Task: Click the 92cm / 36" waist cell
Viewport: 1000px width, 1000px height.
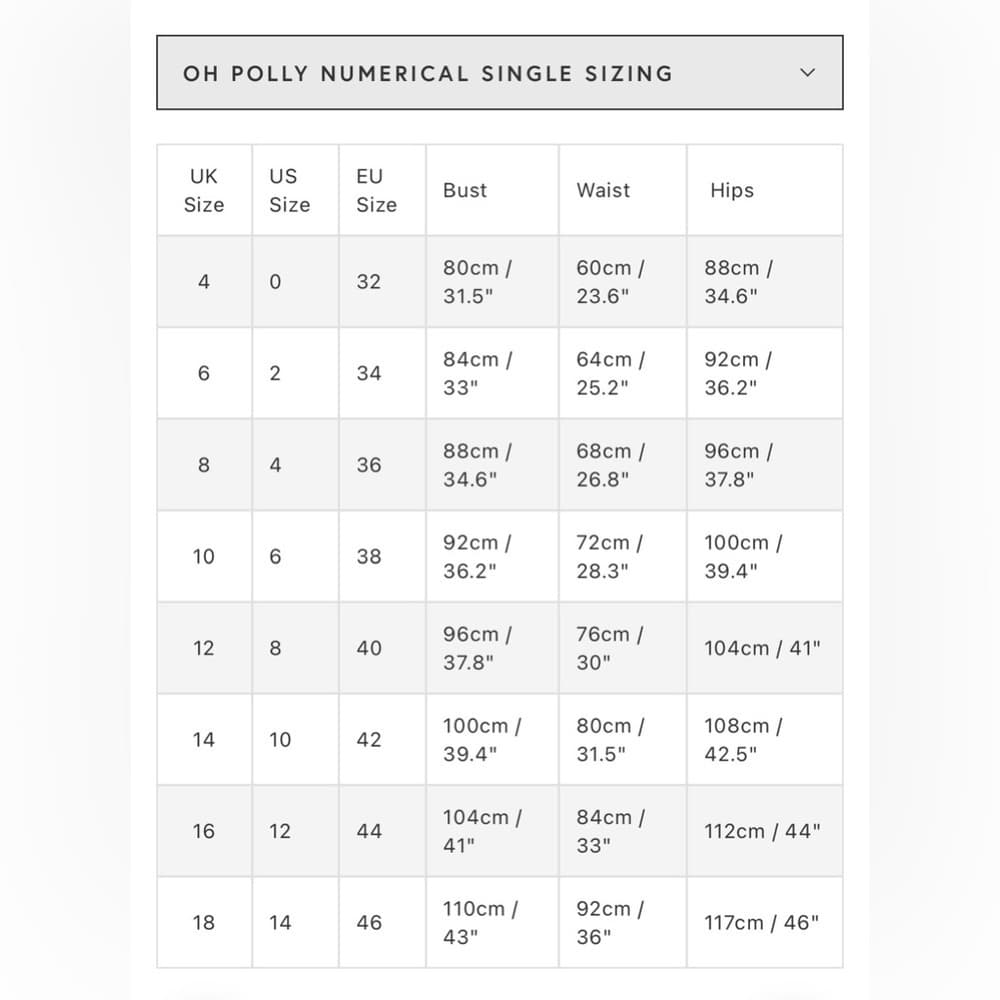Action: 622,922
